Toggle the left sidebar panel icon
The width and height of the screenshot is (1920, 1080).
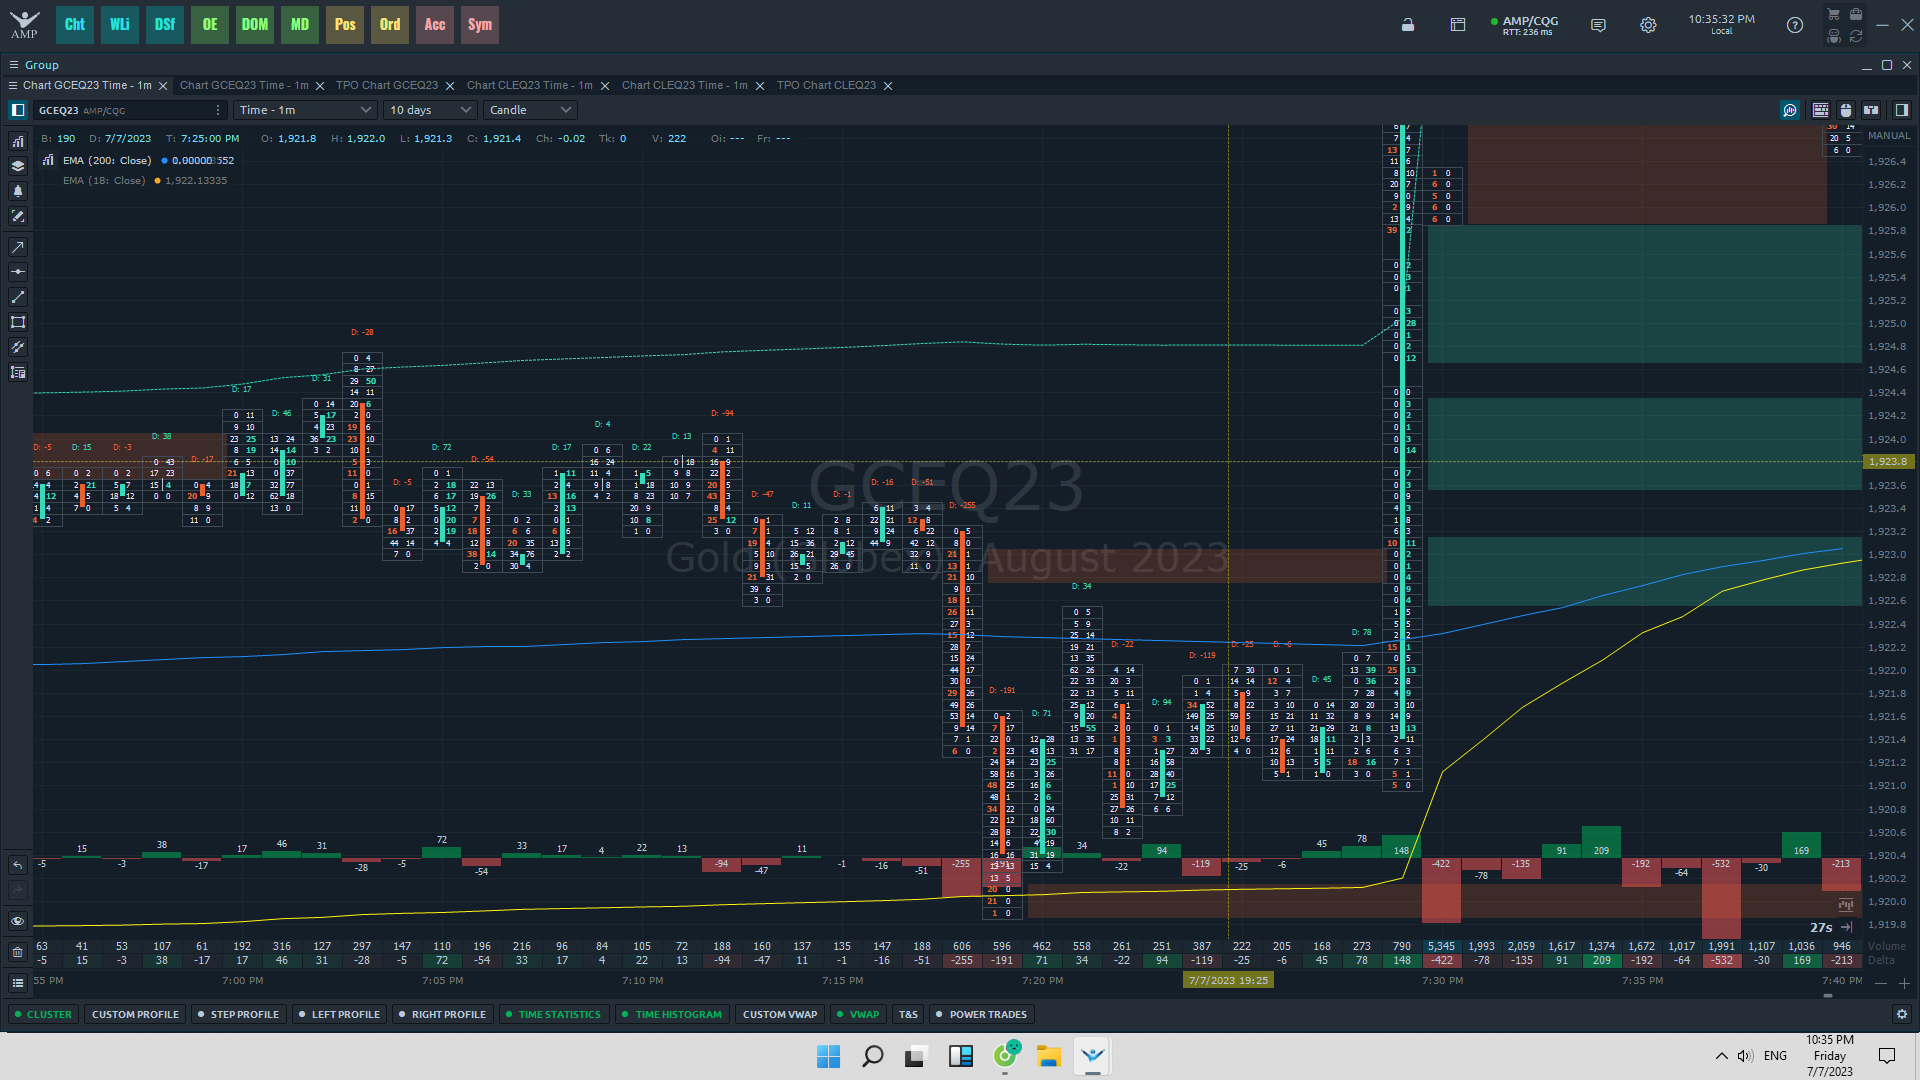(17, 110)
